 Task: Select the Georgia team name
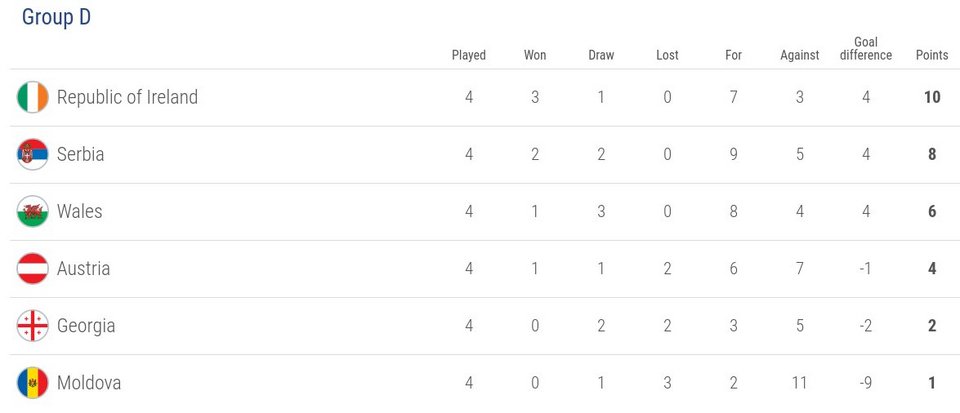(86, 326)
